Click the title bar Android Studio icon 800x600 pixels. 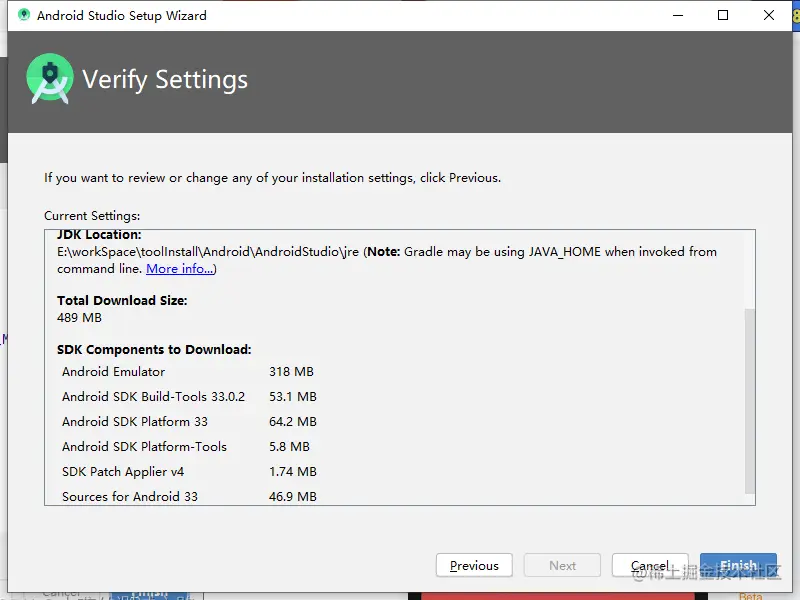[x=23, y=15]
